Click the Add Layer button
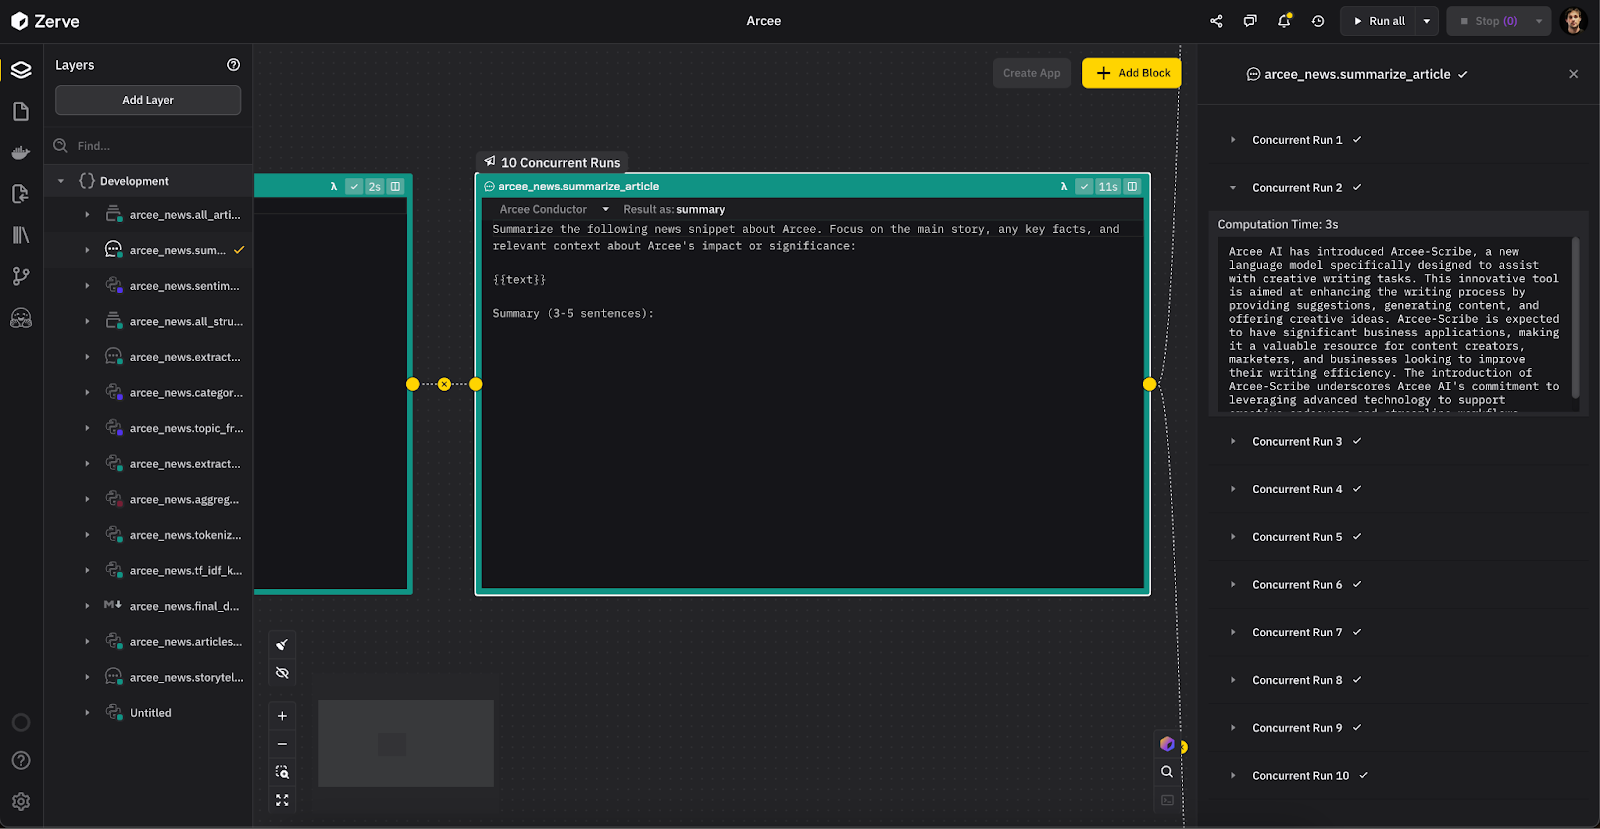The height and width of the screenshot is (829, 1600). pyautogui.click(x=148, y=100)
